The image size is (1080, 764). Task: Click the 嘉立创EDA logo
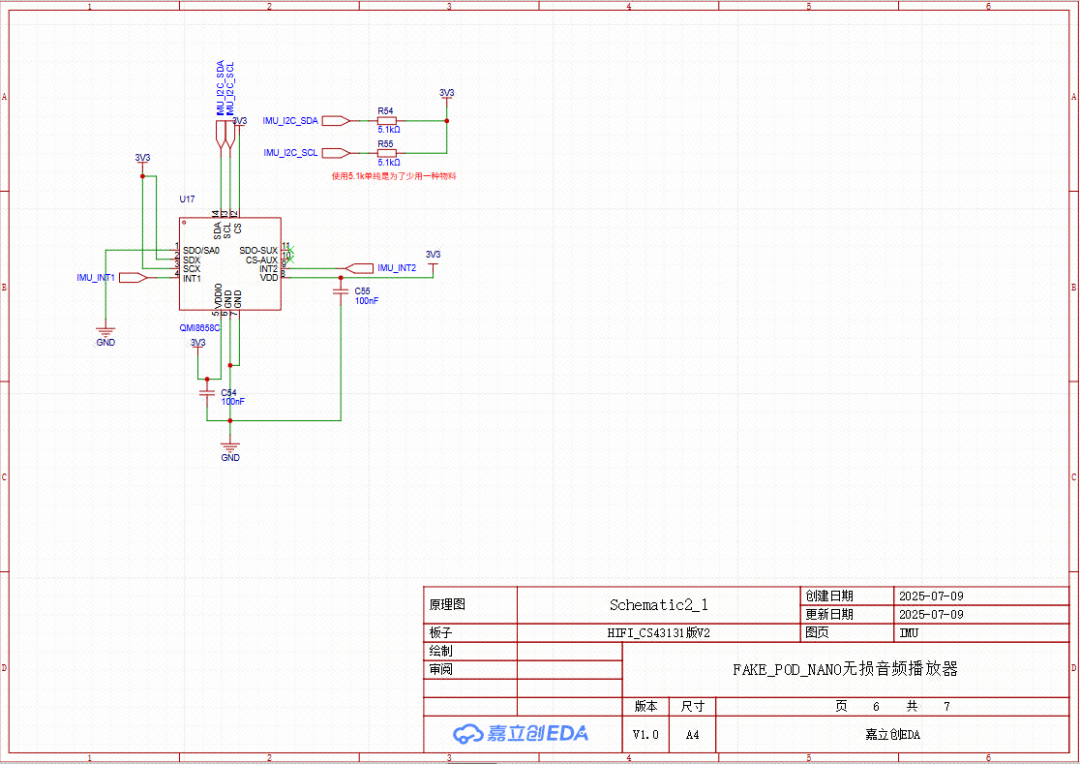pos(521,734)
